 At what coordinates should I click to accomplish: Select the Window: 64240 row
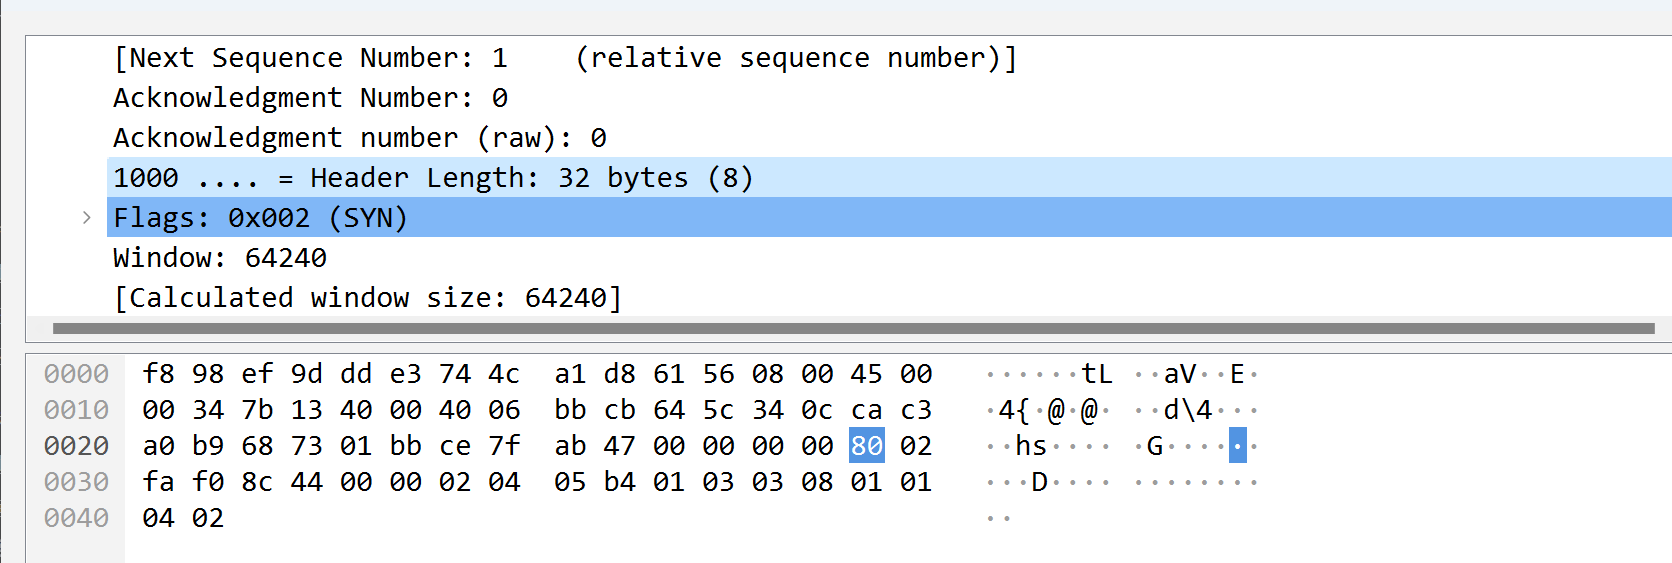(x=889, y=257)
